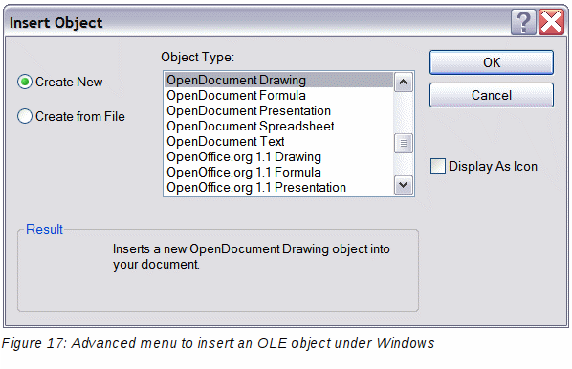This screenshot has width=572, height=369.
Task: Click the object type list scrollbar thumb
Action: point(403,143)
